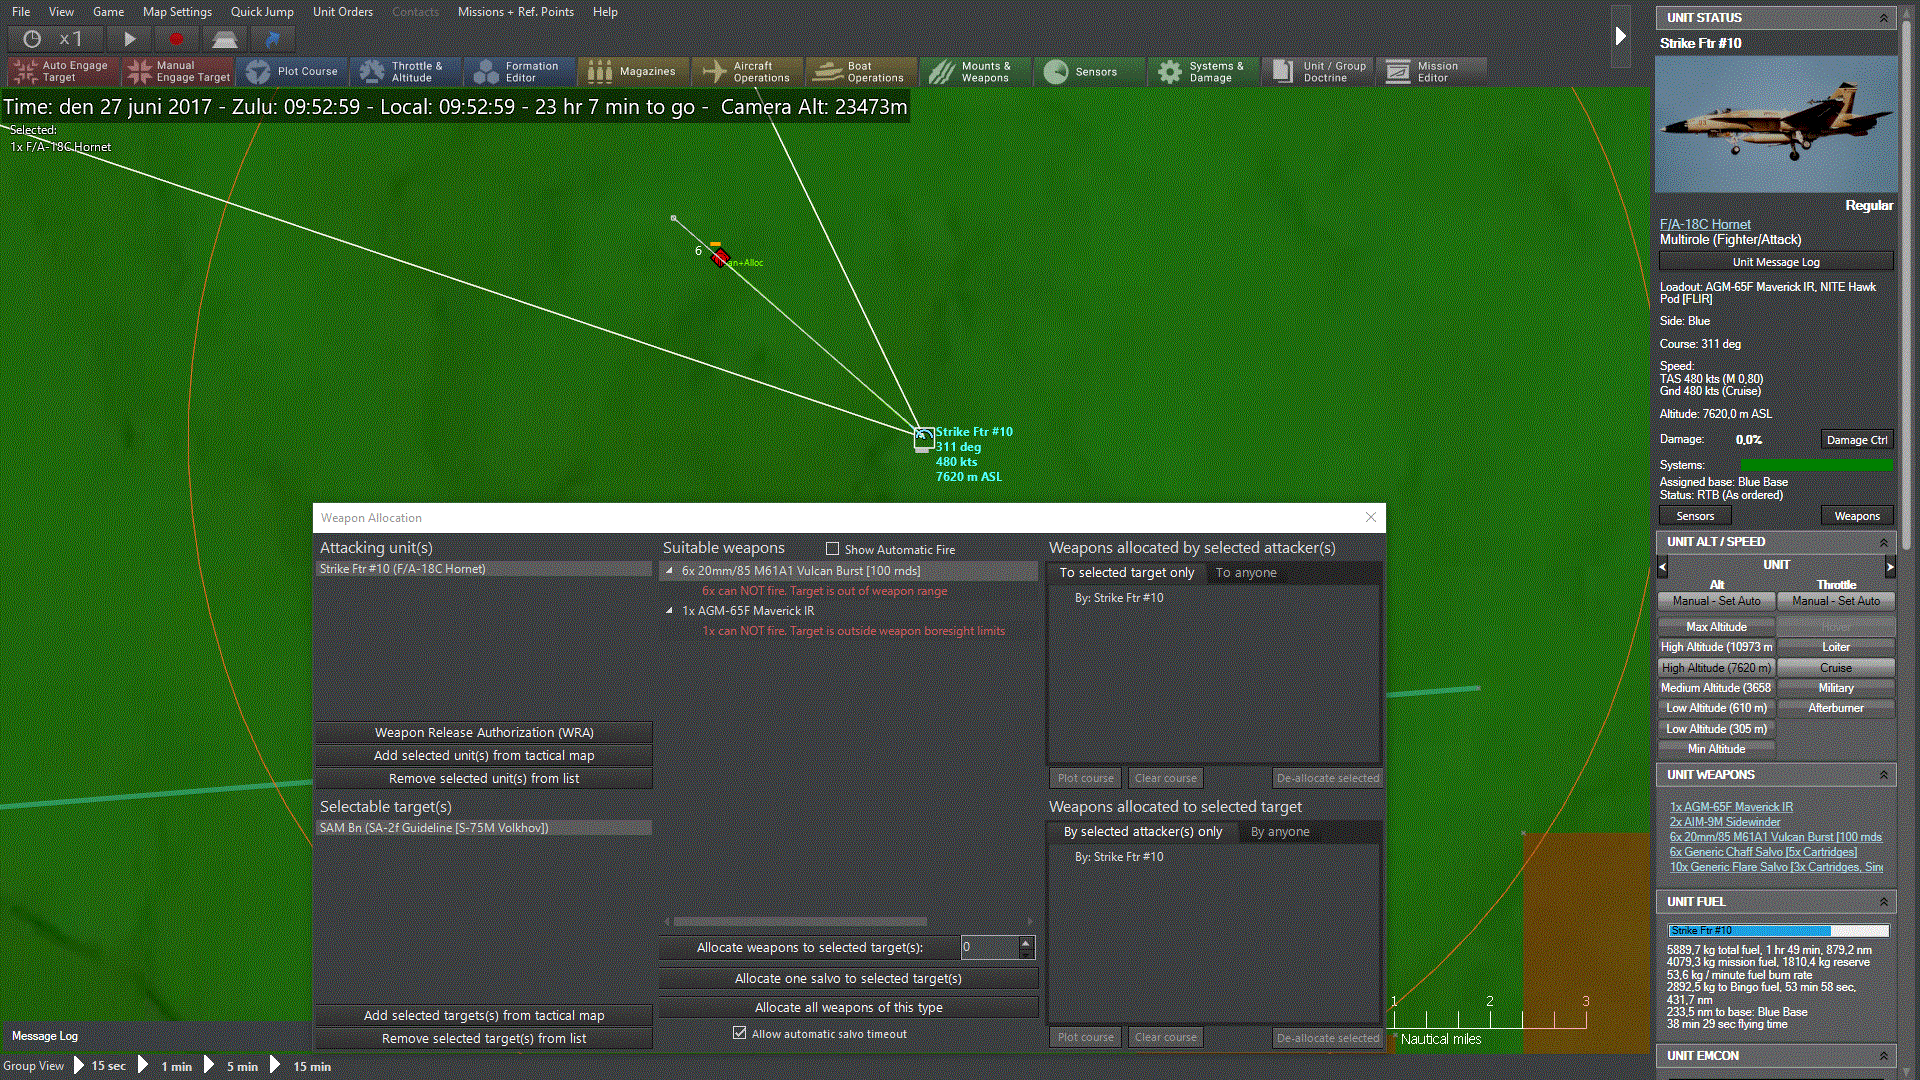Click the weapon quantity input field
Screen dimensions: 1920x1080
pos(988,947)
